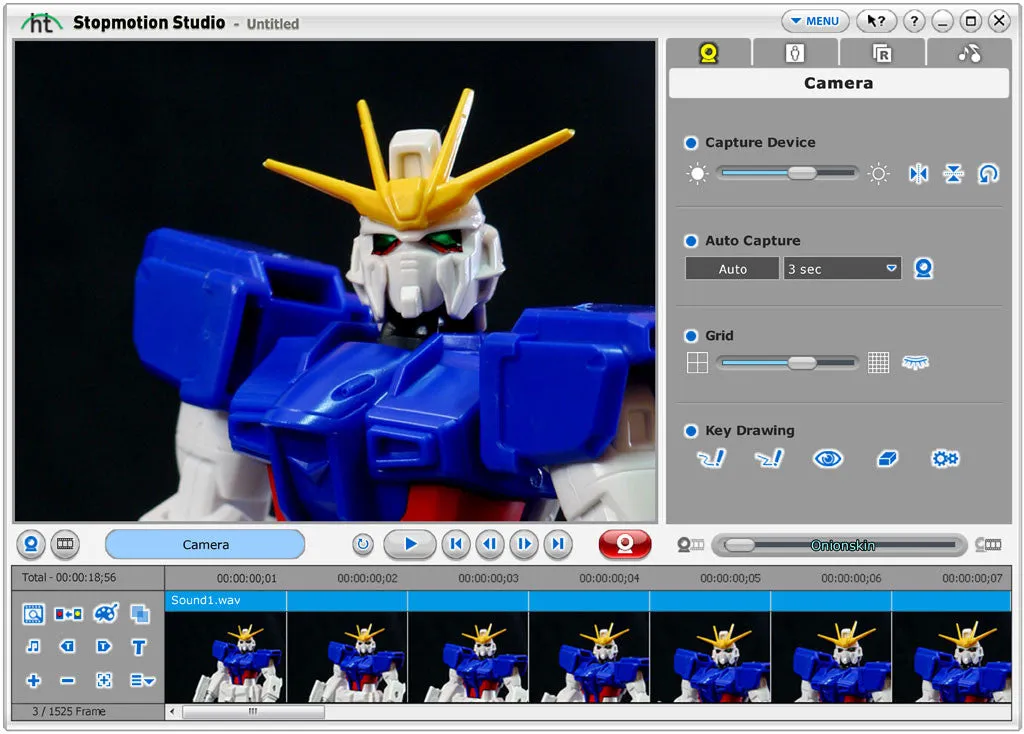Viewport: 1024px width, 734px height.
Task: Click the magnifier frame preview tool
Action: point(33,613)
